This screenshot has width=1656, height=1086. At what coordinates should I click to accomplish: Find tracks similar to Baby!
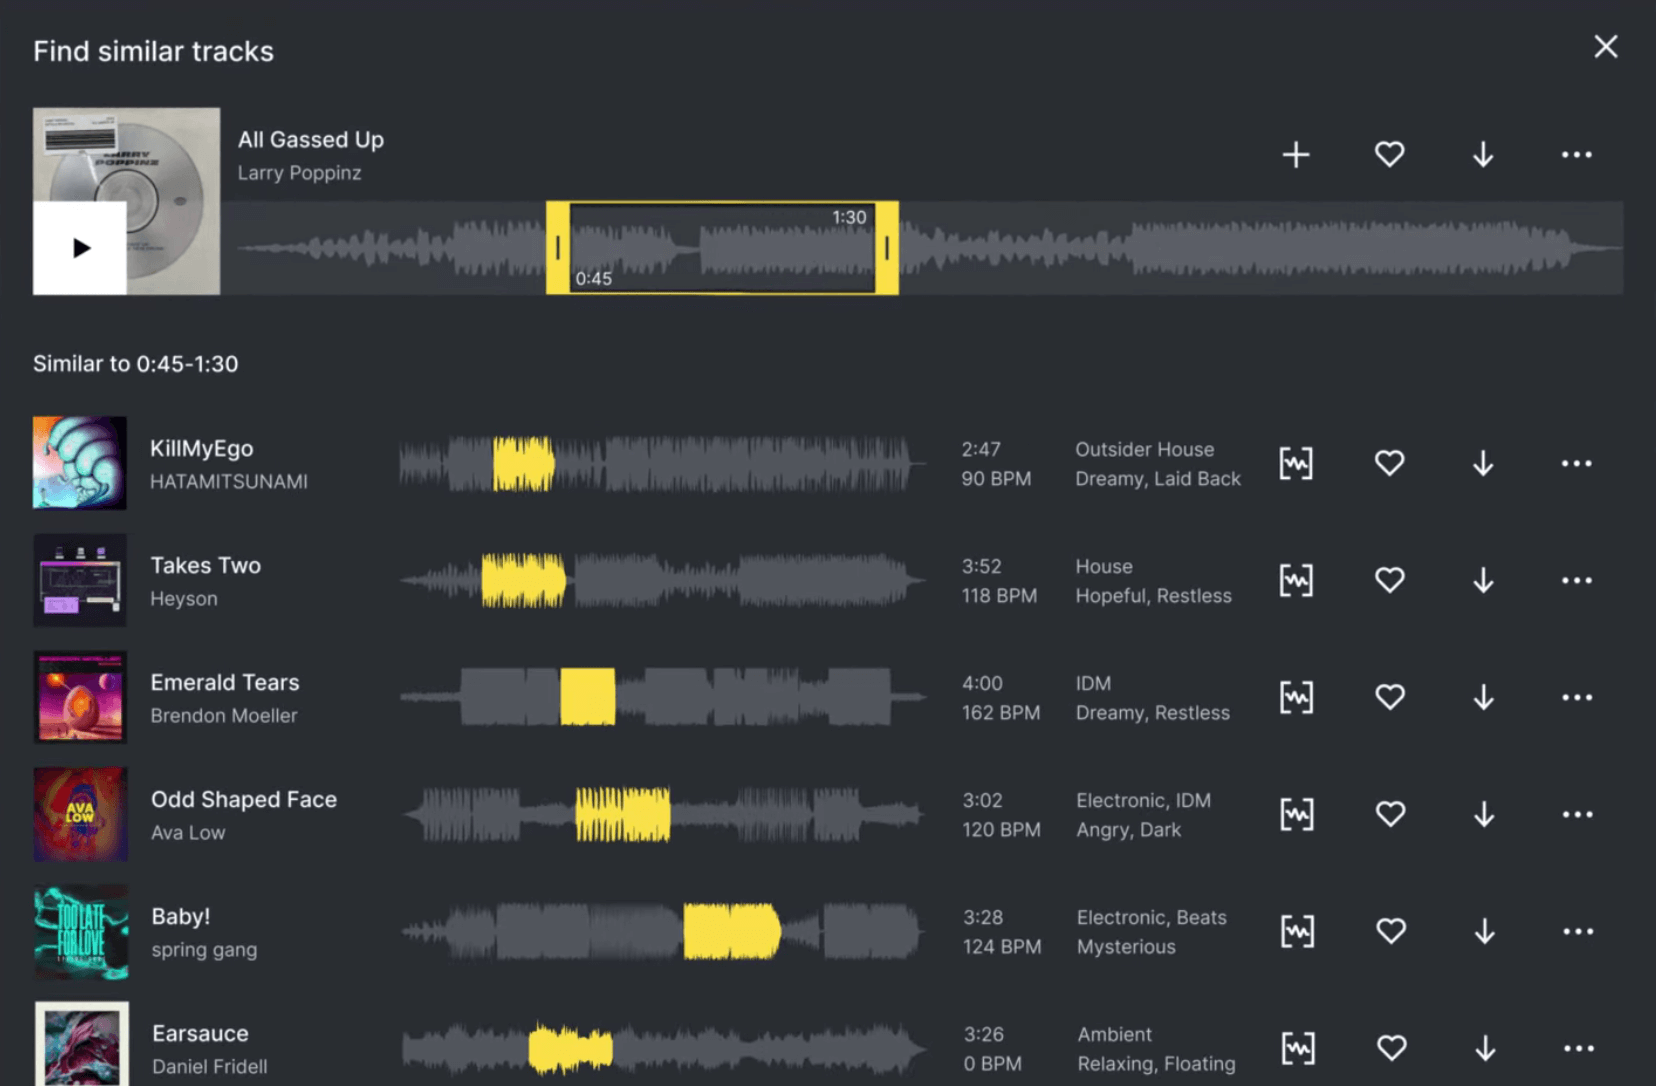(x=1297, y=931)
